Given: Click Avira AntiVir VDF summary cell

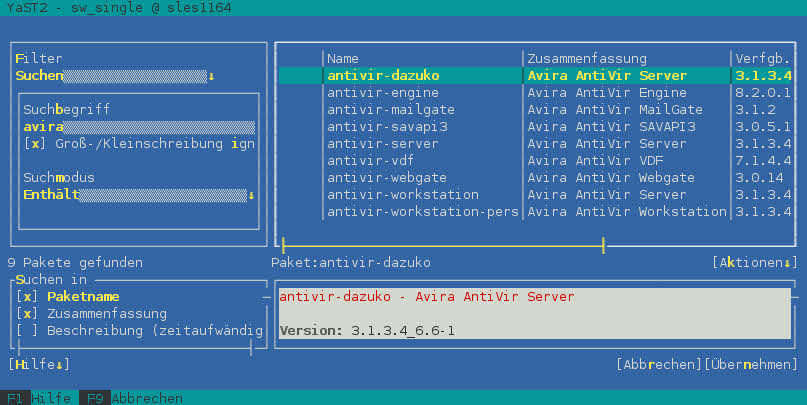Looking at the screenshot, I should [x=595, y=161].
